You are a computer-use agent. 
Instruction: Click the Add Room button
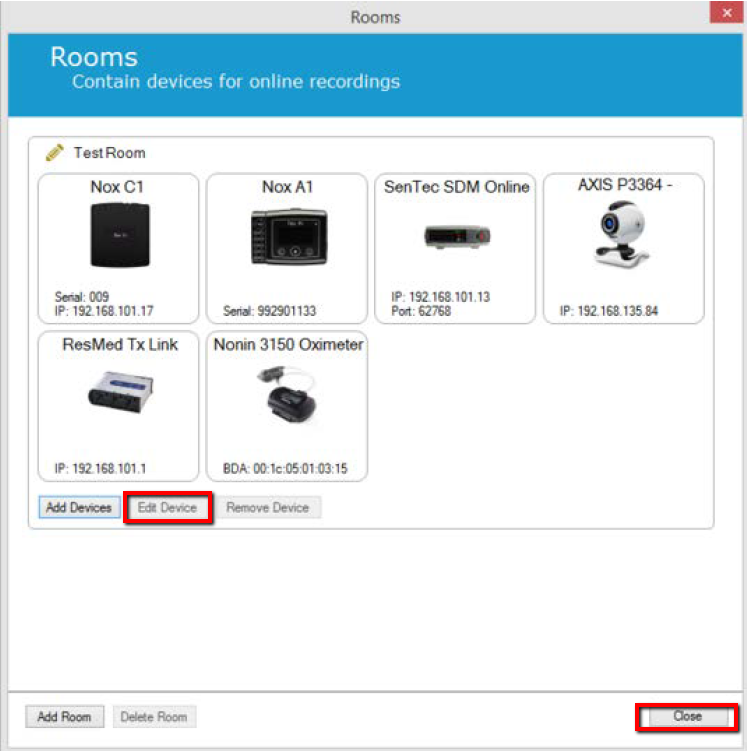(64, 717)
